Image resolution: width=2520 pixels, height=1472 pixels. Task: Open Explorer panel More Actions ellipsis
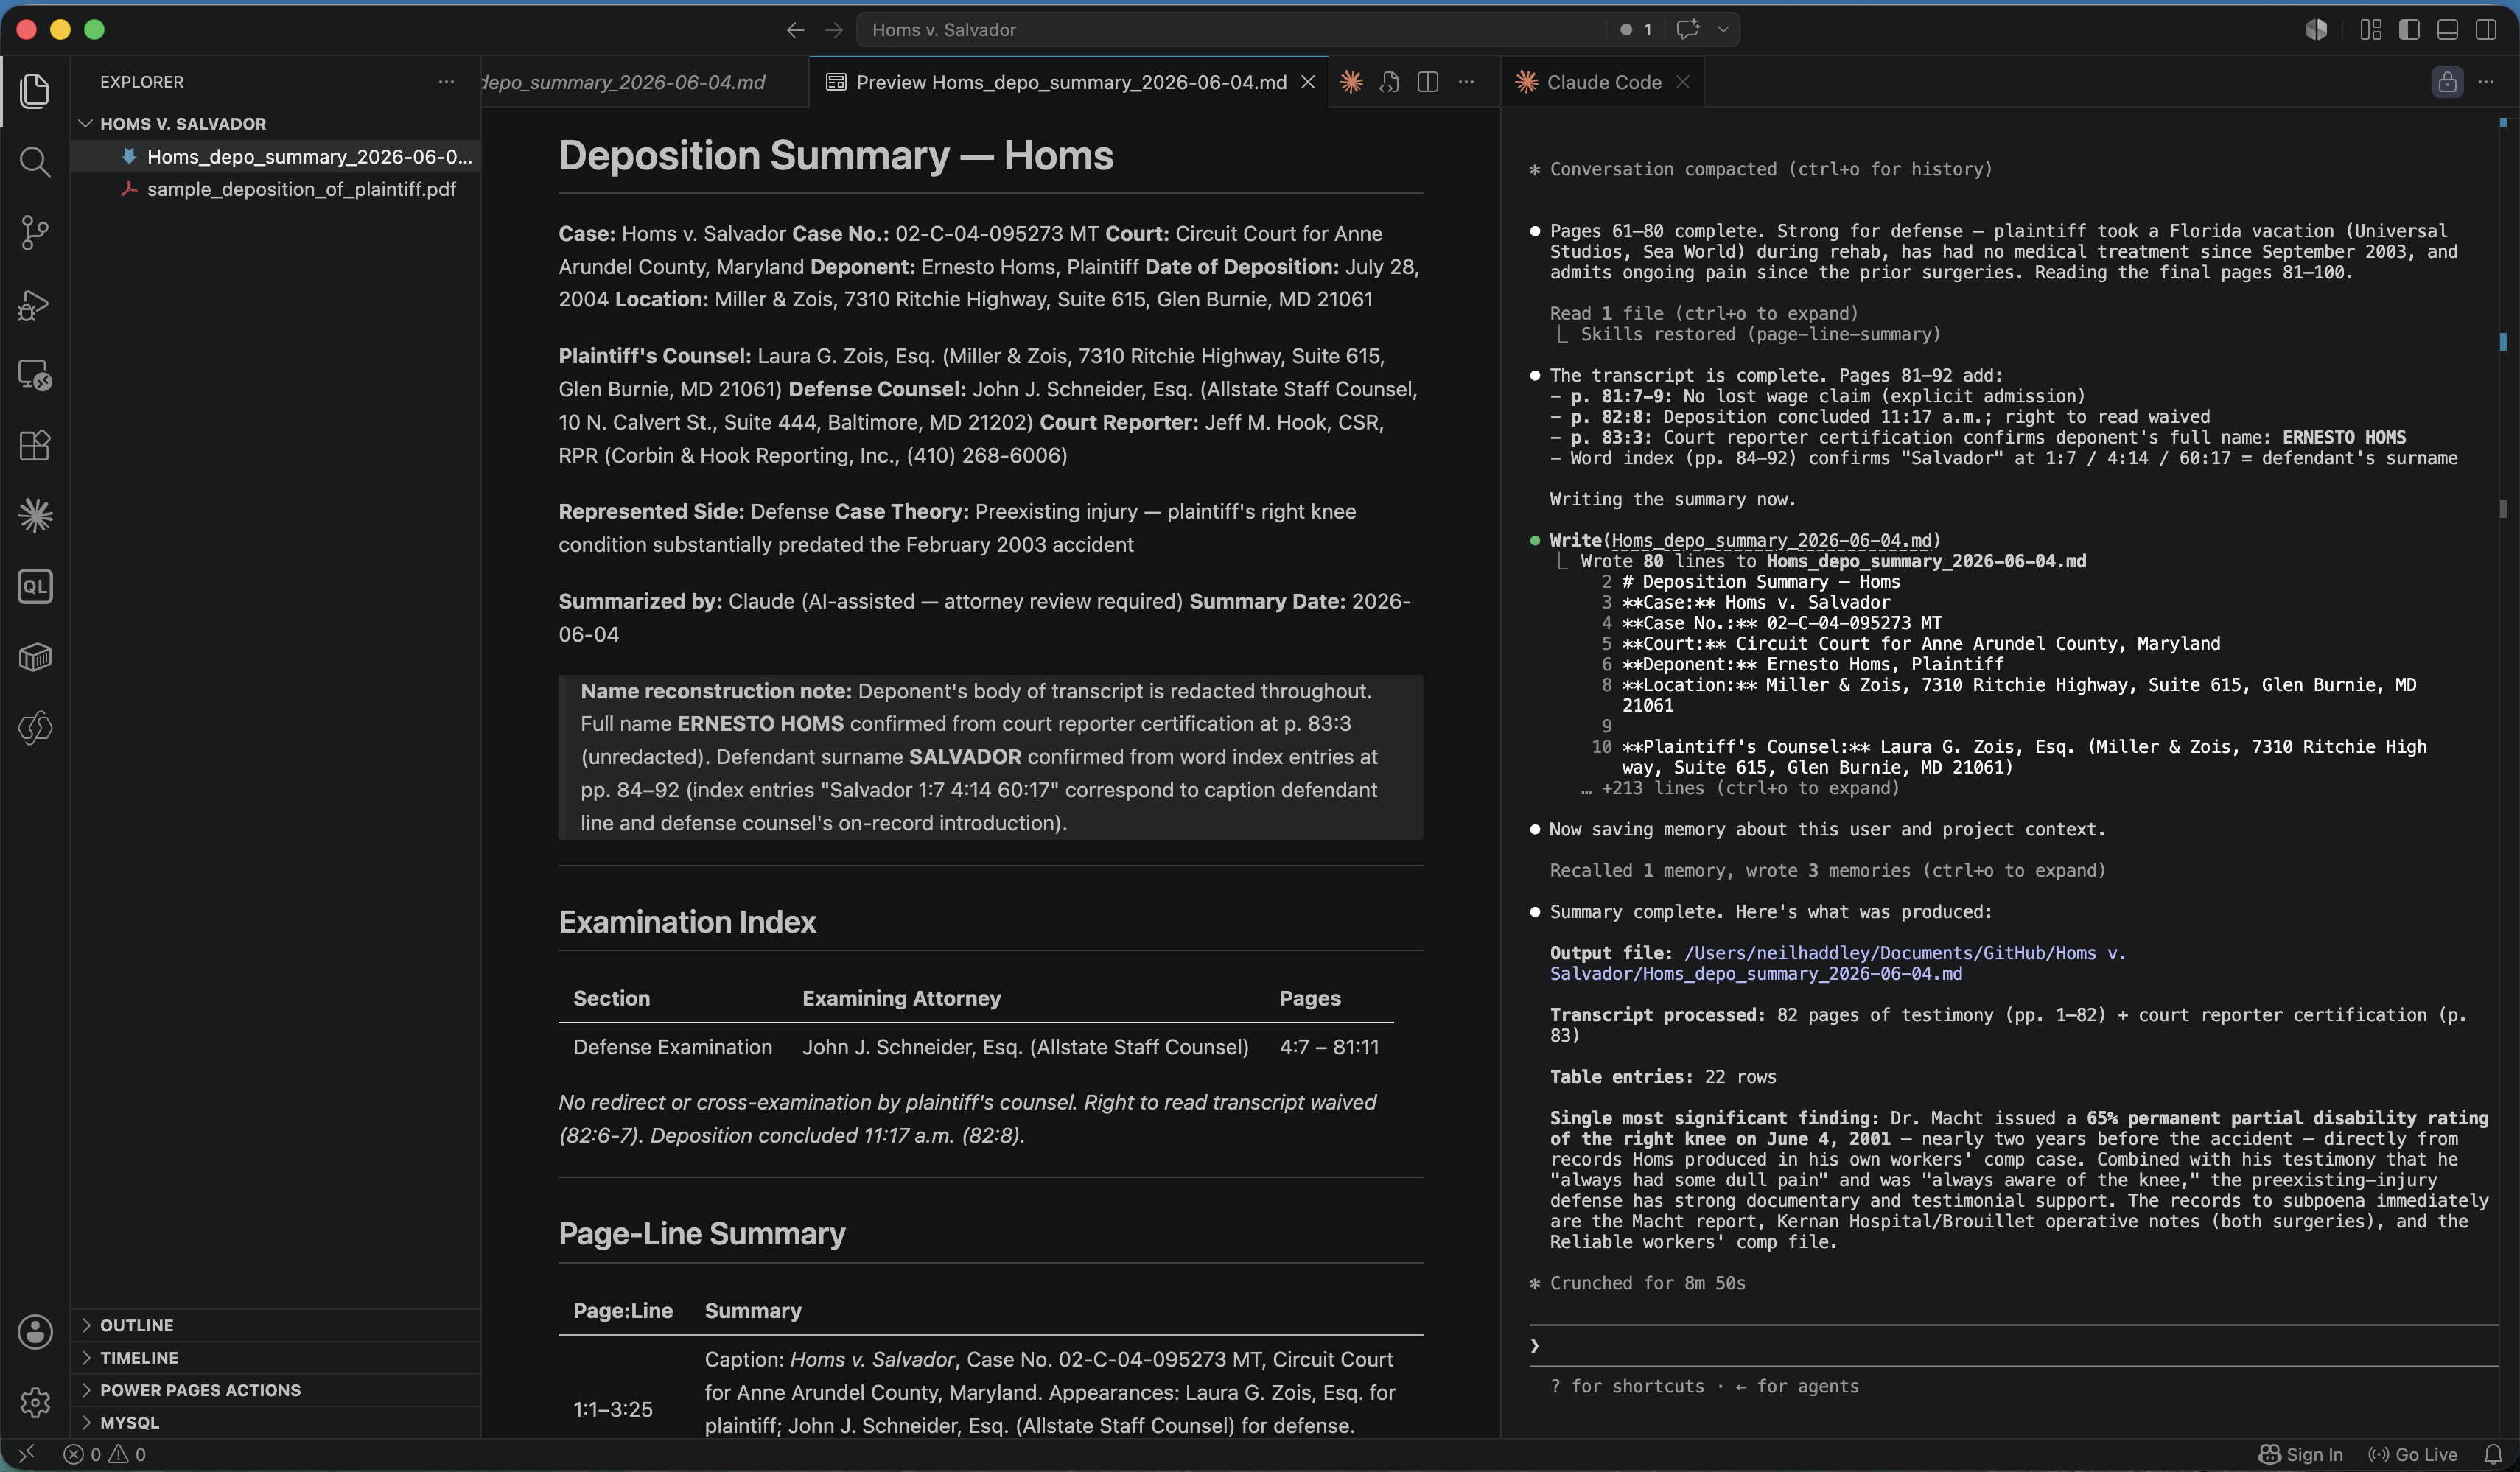(x=446, y=82)
